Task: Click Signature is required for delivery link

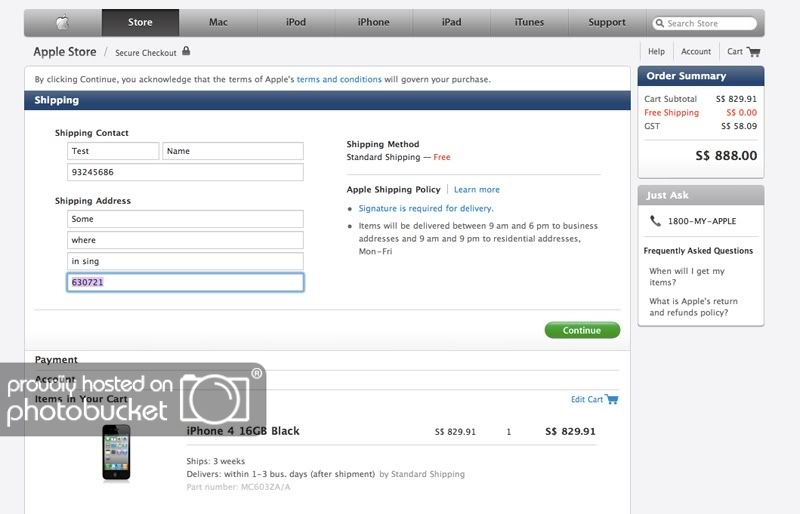Action: click(x=426, y=208)
